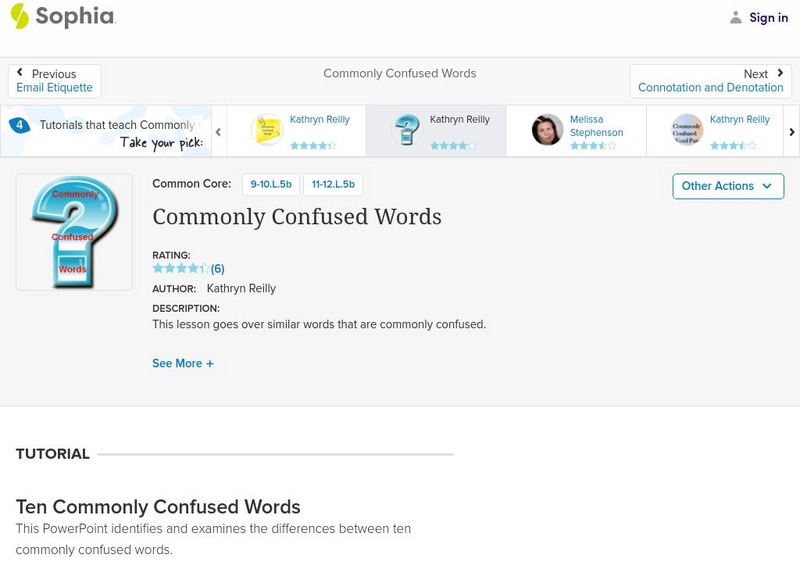Click the star rating under RATING
The width and height of the screenshot is (800, 576).
[x=180, y=268]
